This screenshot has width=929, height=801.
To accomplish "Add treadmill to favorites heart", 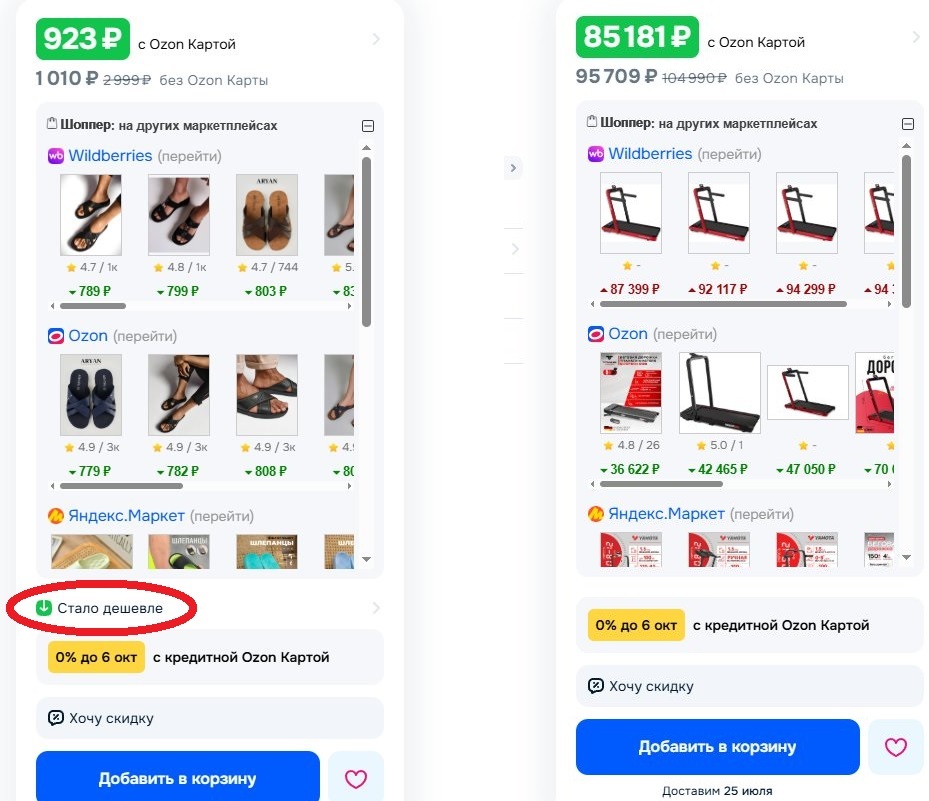I will [x=895, y=747].
